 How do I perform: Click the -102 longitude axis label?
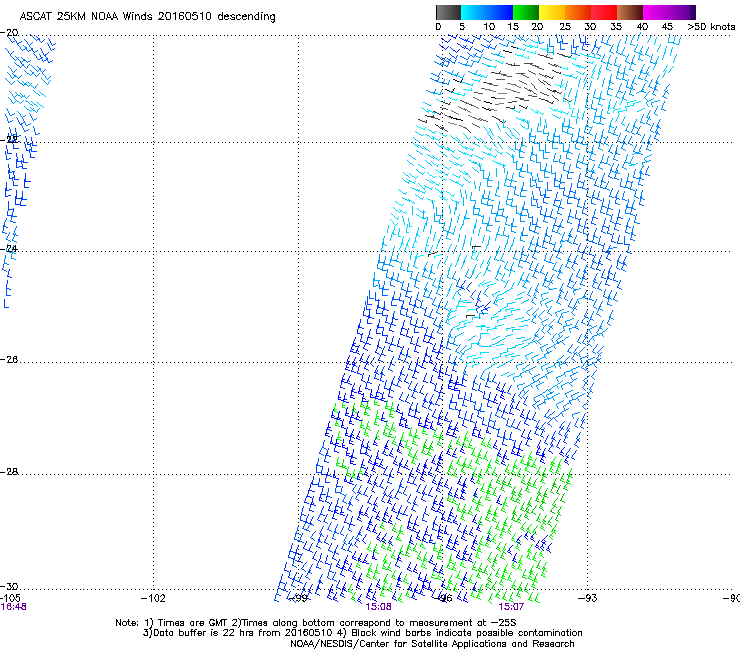(153, 598)
